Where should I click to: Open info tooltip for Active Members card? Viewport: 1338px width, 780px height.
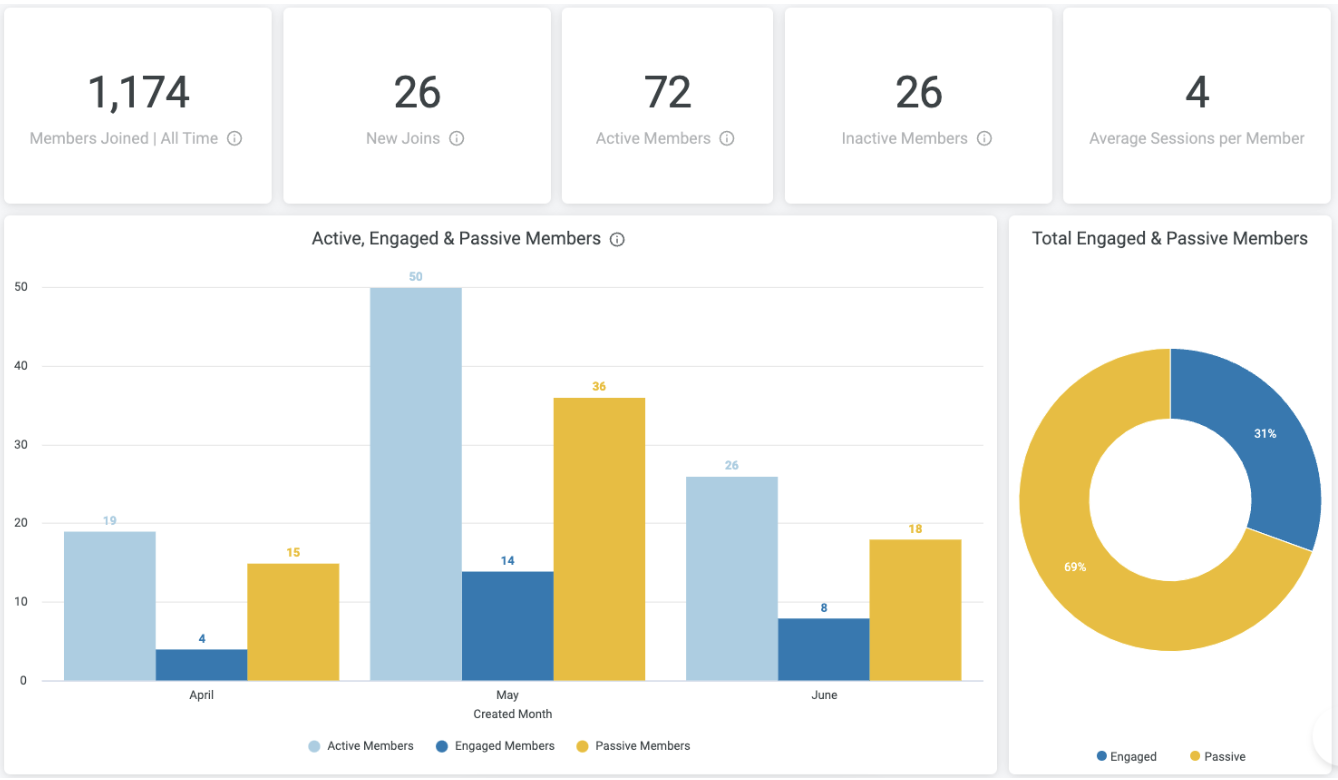point(727,139)
